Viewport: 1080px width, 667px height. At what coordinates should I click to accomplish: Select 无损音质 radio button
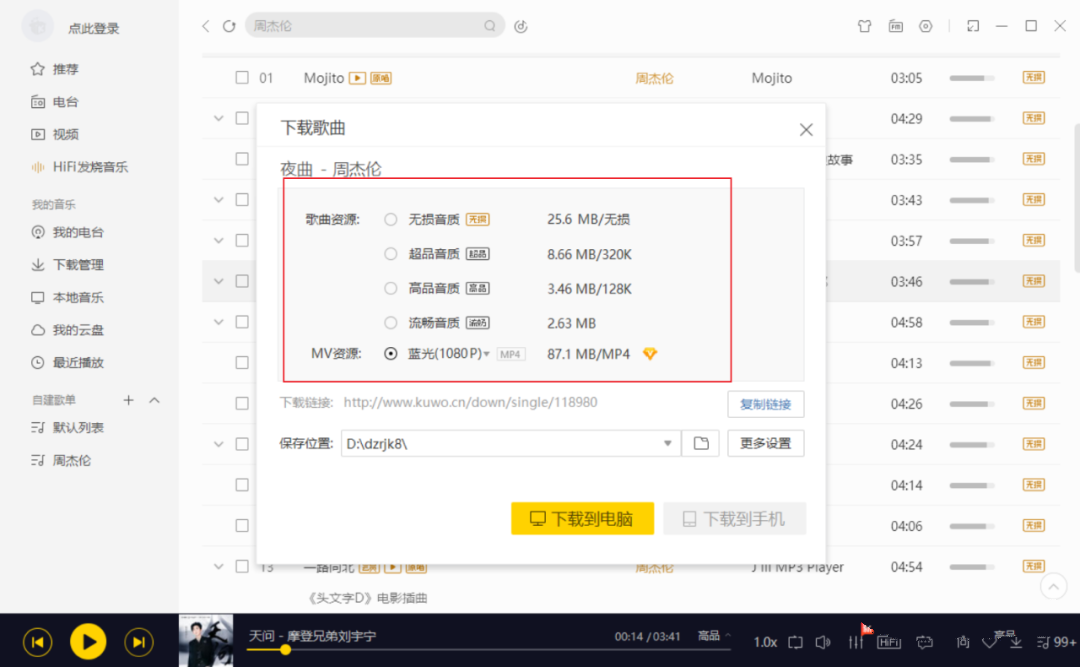[x=391, y=219]
